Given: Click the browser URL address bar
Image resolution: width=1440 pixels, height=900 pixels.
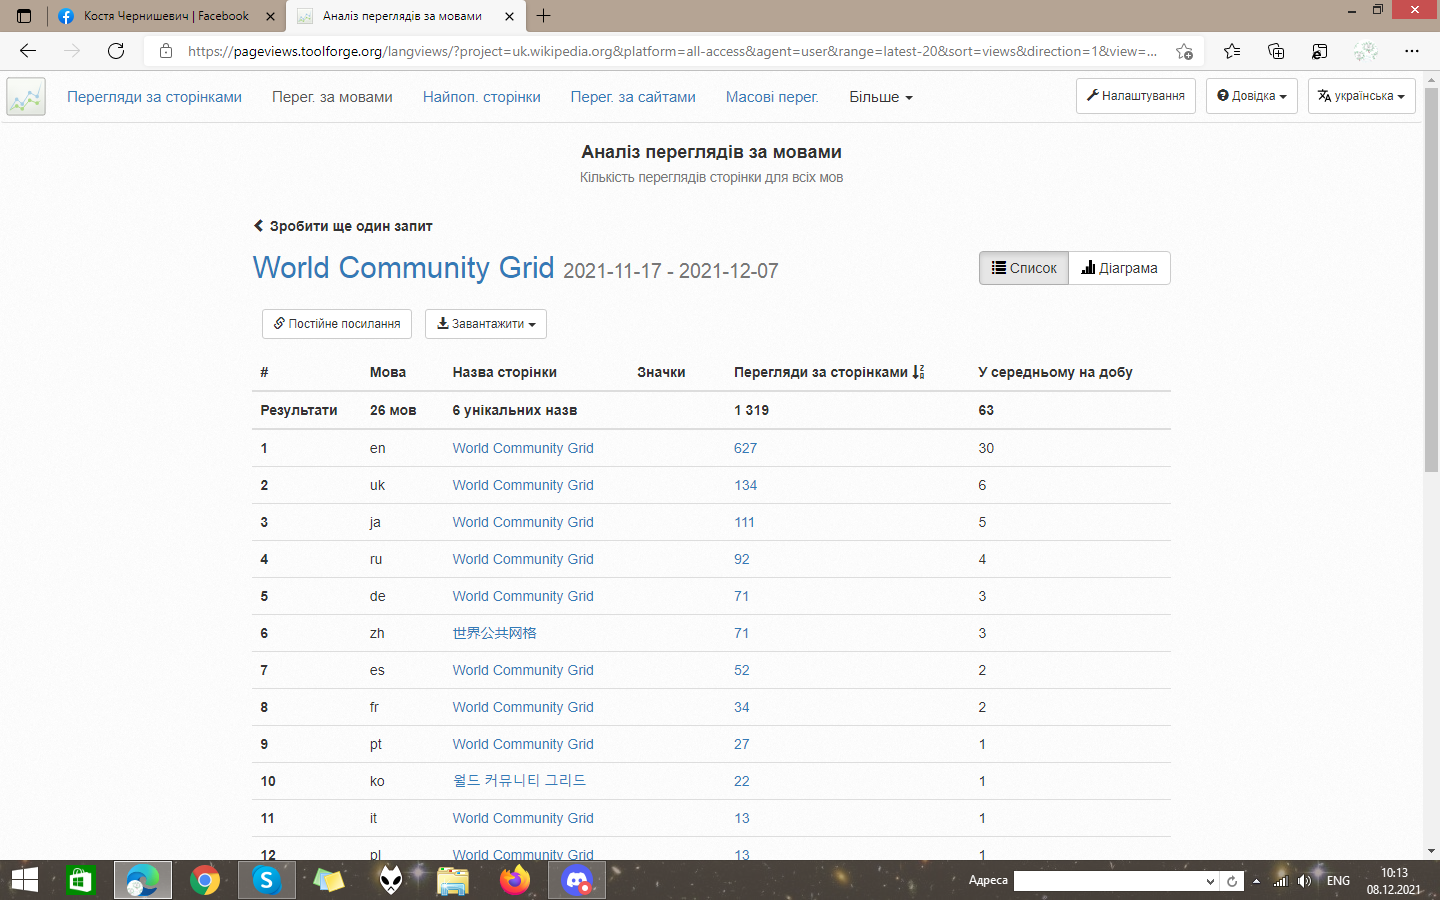Looking at the screenshot, I should click(672, 51).
